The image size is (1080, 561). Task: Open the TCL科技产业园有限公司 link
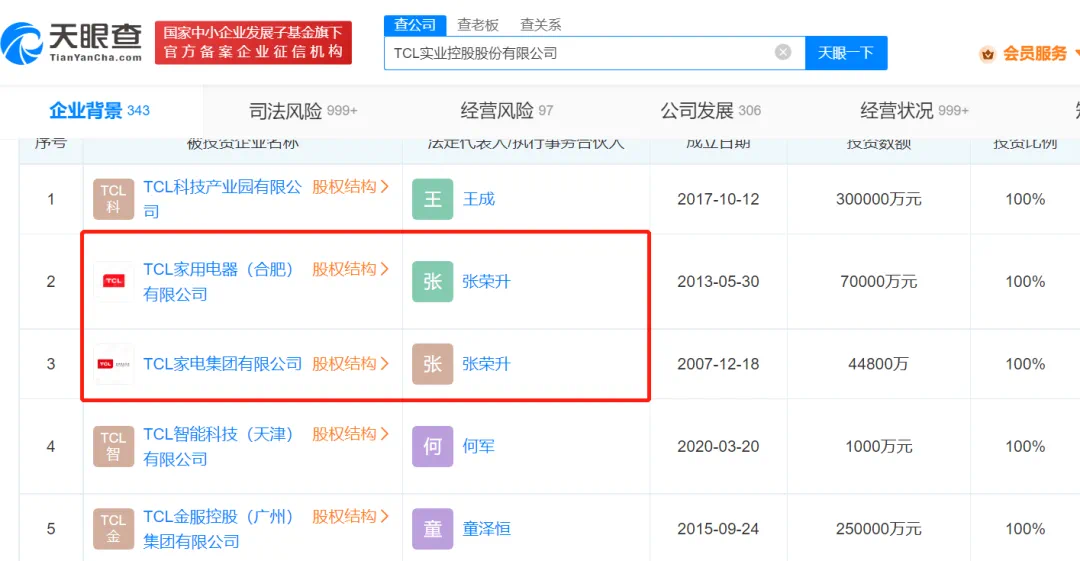[x=222, y=199]
